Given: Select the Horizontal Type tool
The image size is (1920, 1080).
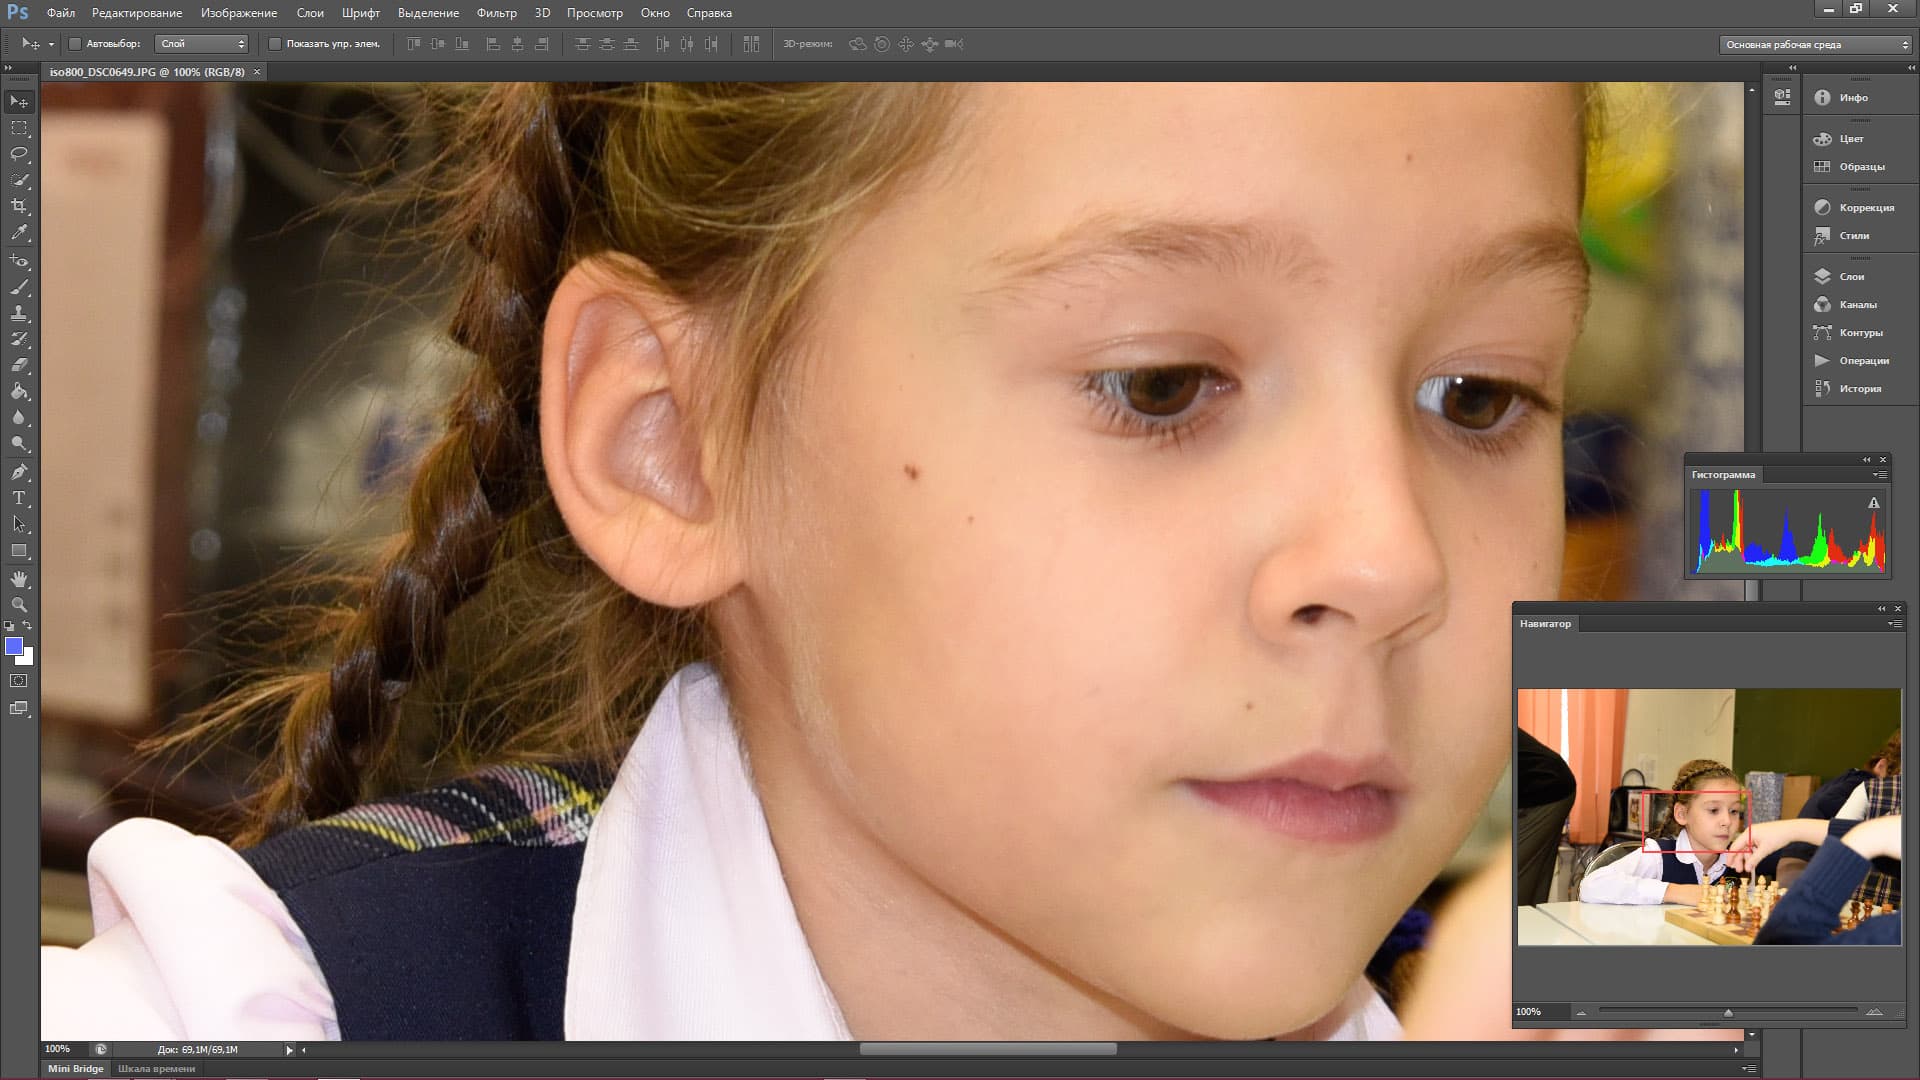Looking at the screenshot, I should [19, 498].
